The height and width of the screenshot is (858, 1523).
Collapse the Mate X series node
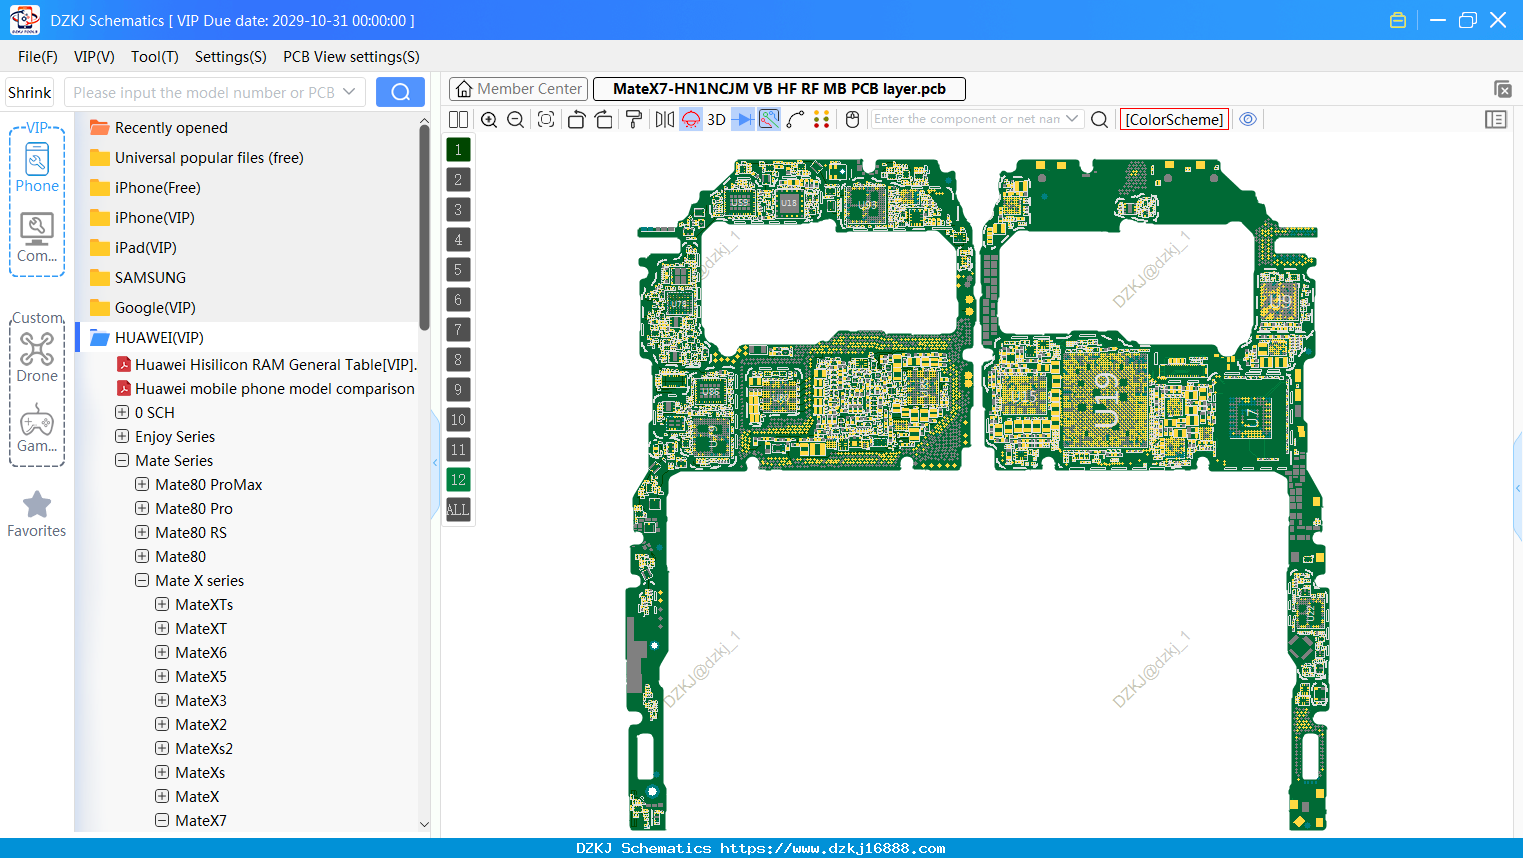coord(142,580)
